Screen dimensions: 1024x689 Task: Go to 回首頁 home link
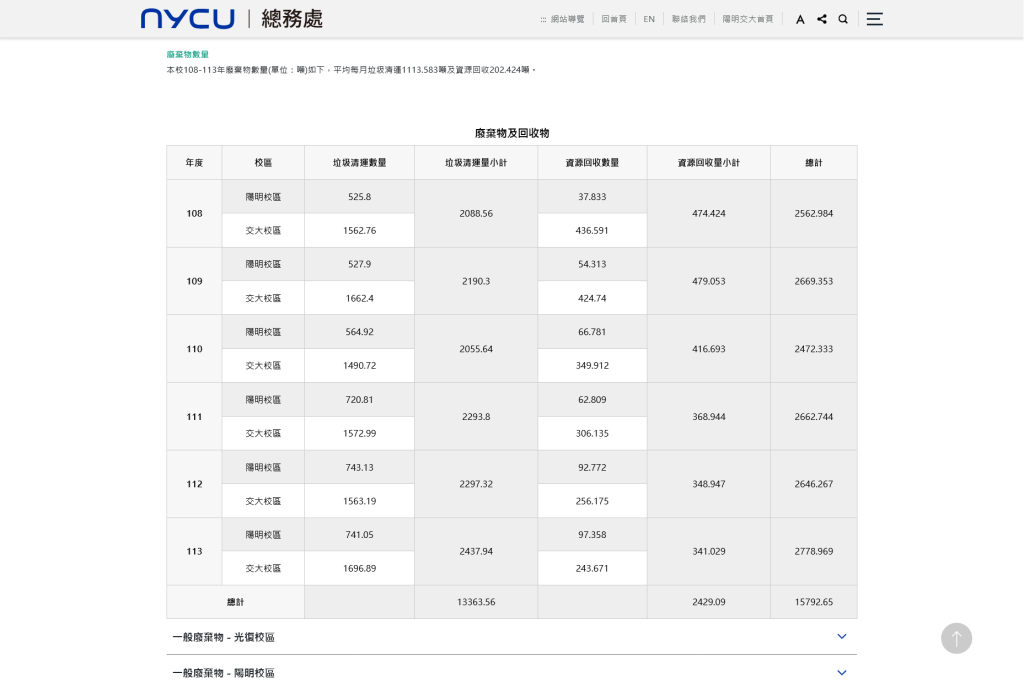pos(614,19)
